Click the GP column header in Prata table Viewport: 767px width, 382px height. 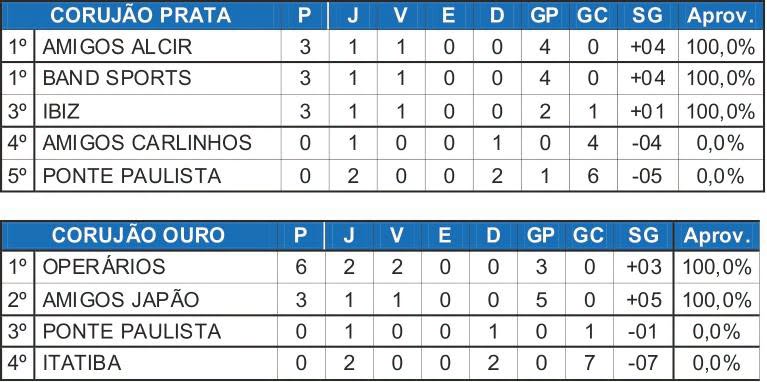click(544, 16)
